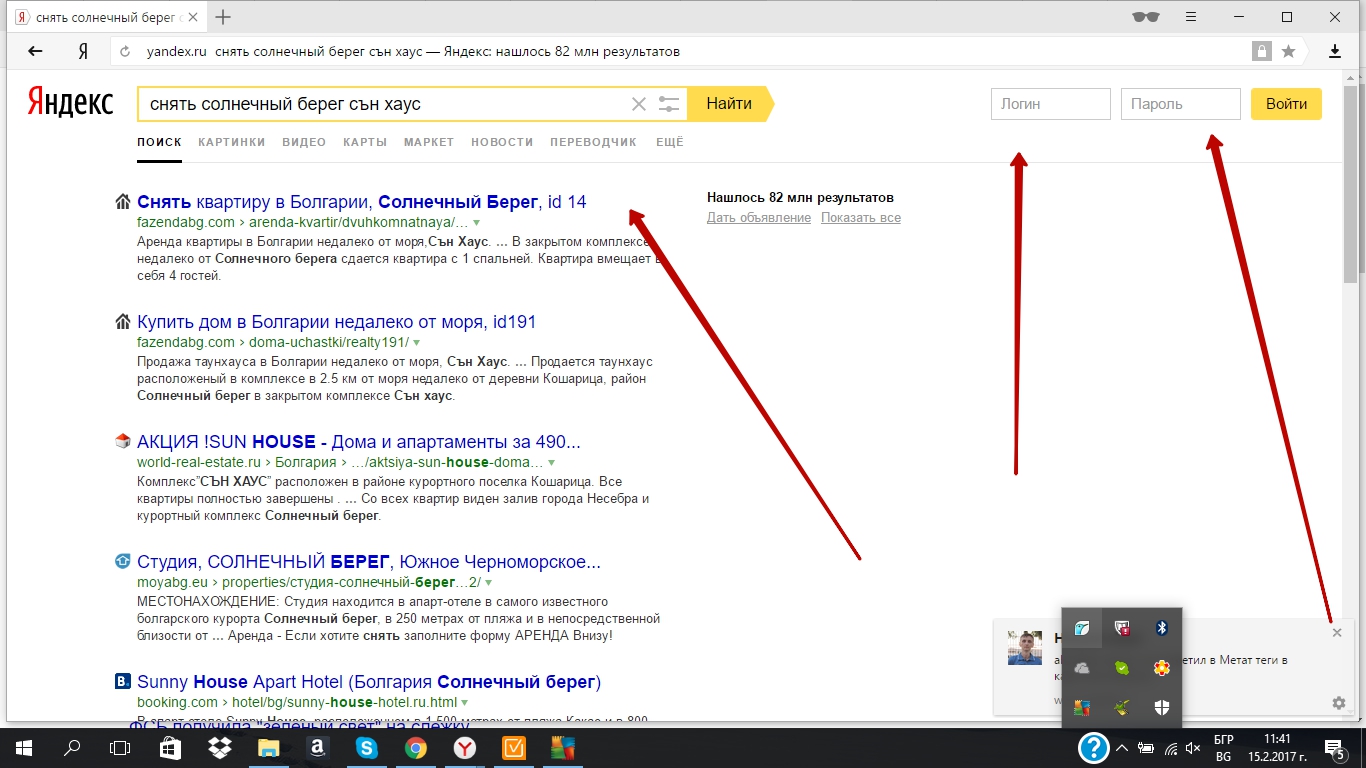Click the Yandex logo
The image size is (1366, 768).
[70, 102]
